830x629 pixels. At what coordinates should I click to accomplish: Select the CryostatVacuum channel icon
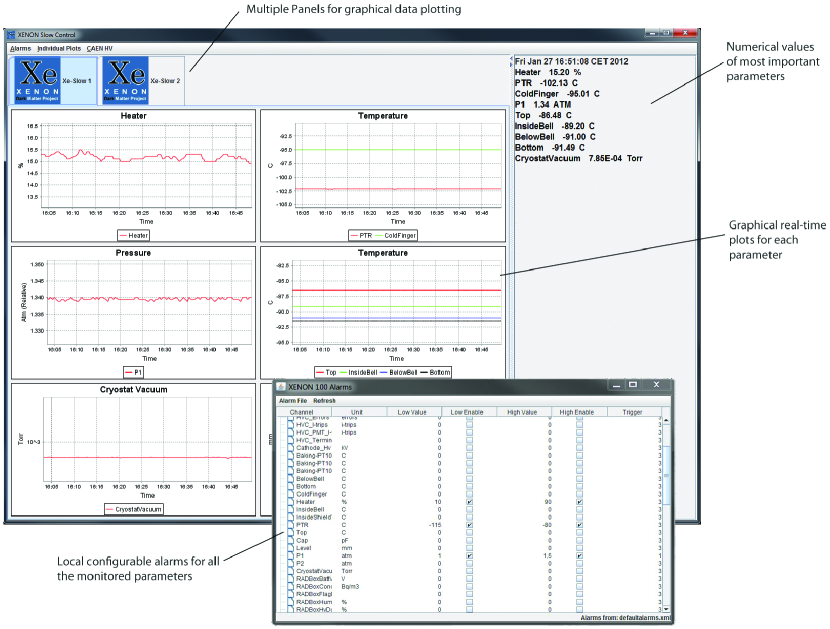pos(288,571)
